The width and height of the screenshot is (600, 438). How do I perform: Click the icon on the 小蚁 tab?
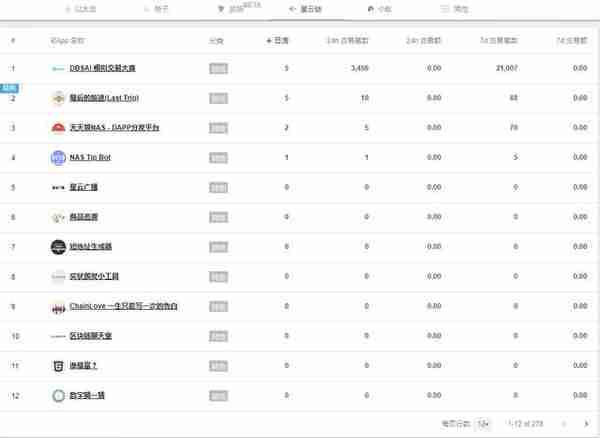370,9
